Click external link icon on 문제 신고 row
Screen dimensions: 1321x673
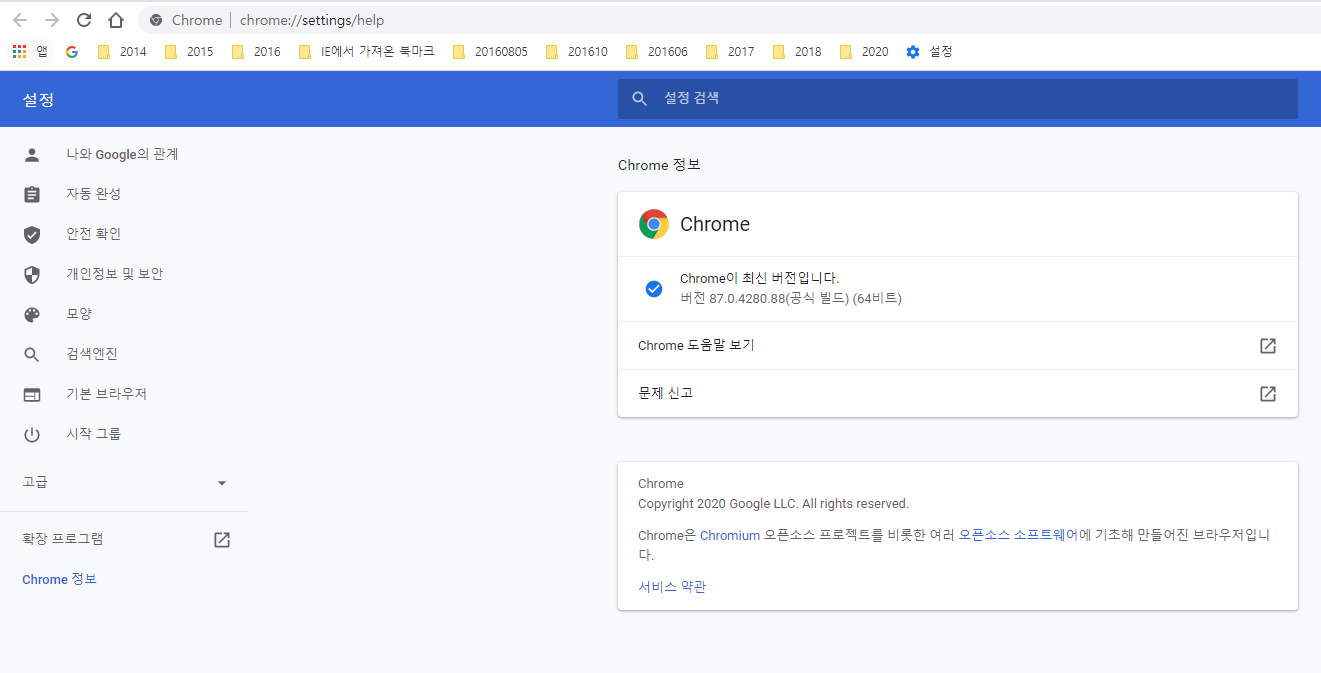pos(1268,394)
